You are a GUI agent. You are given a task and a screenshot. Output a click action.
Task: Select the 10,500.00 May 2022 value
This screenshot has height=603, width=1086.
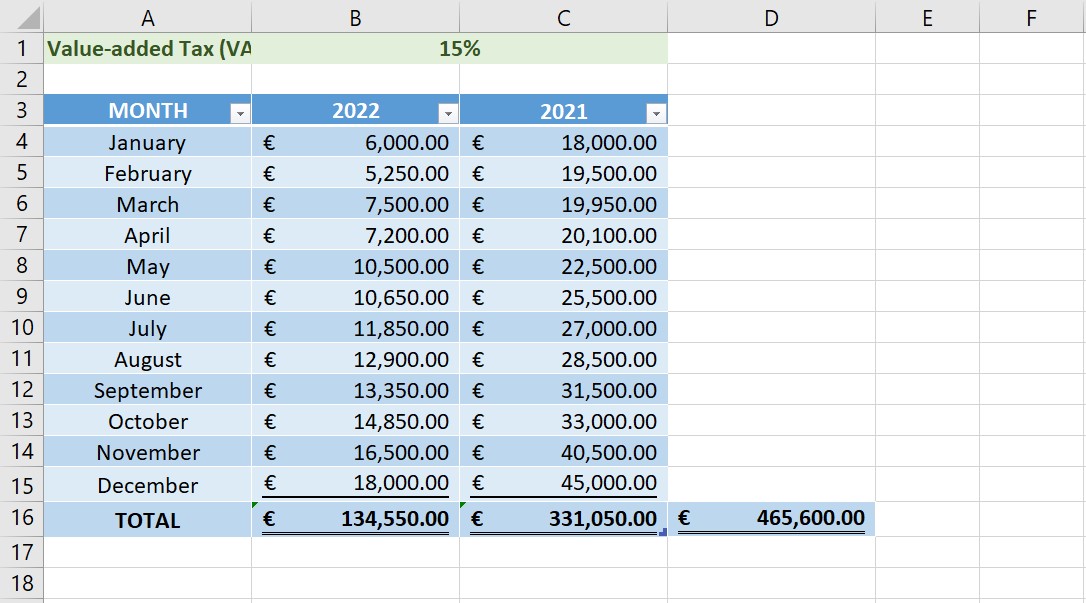(355, 266)
